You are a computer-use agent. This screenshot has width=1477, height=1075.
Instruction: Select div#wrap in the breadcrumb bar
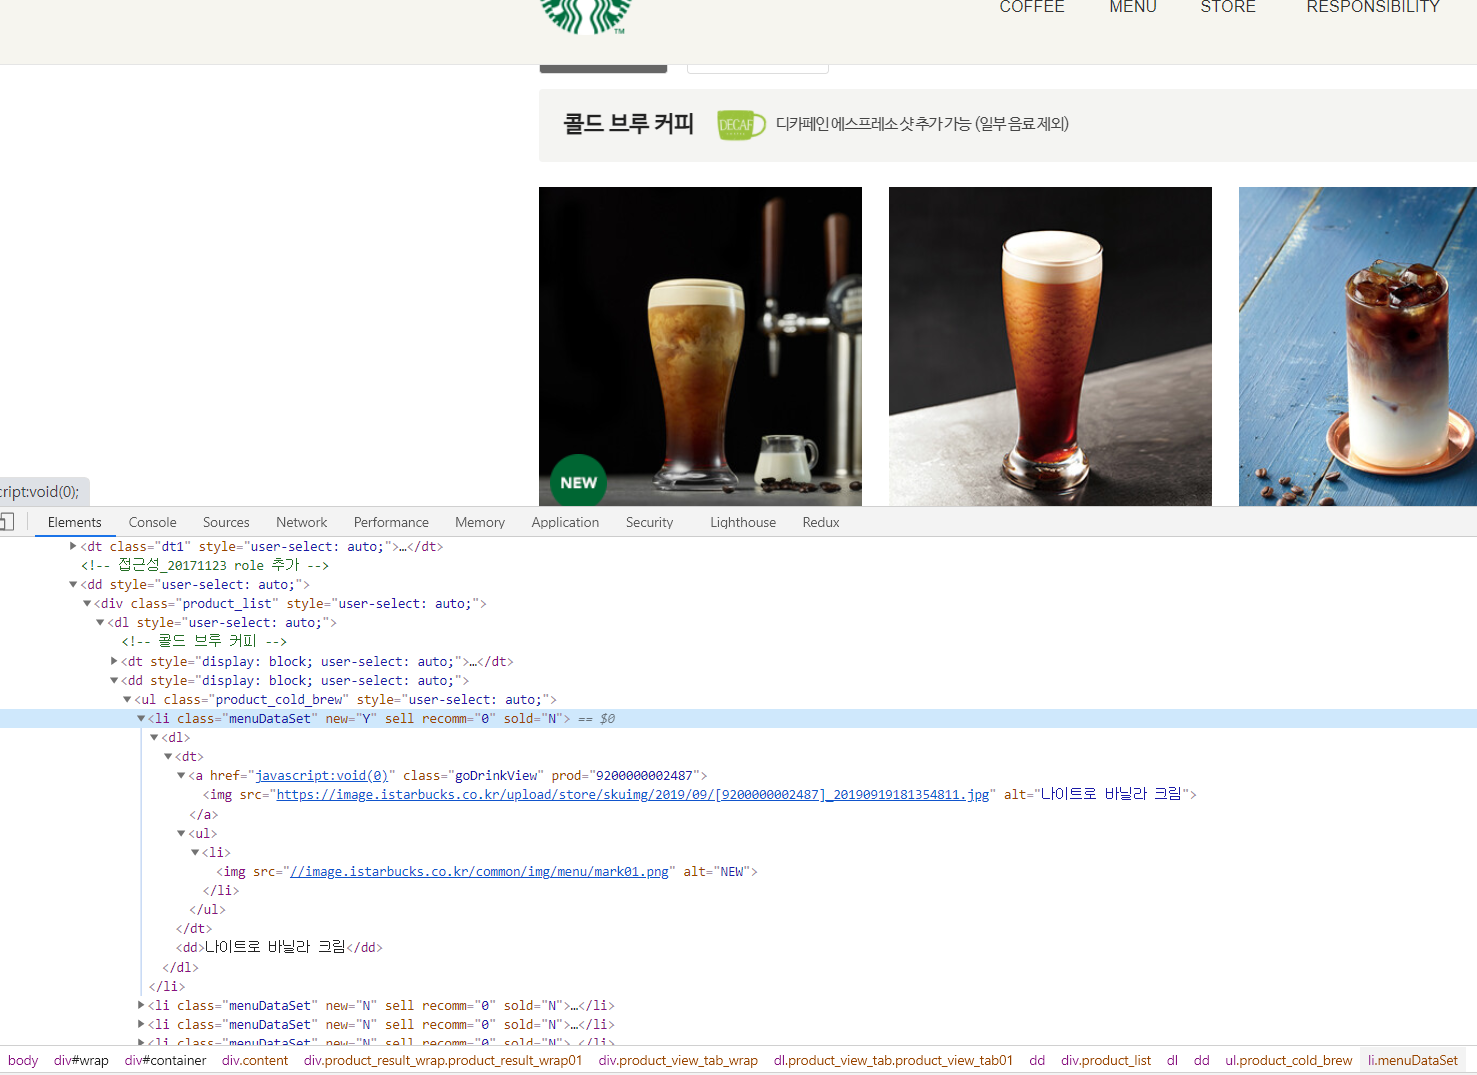tap(81, 1060)
